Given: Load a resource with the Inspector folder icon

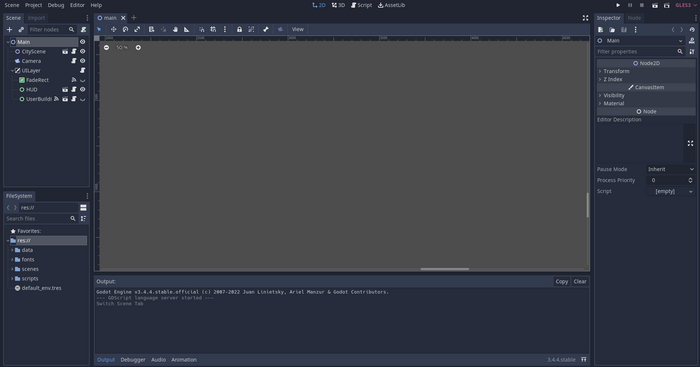Looking at the screenshot, I should [612, 29].
